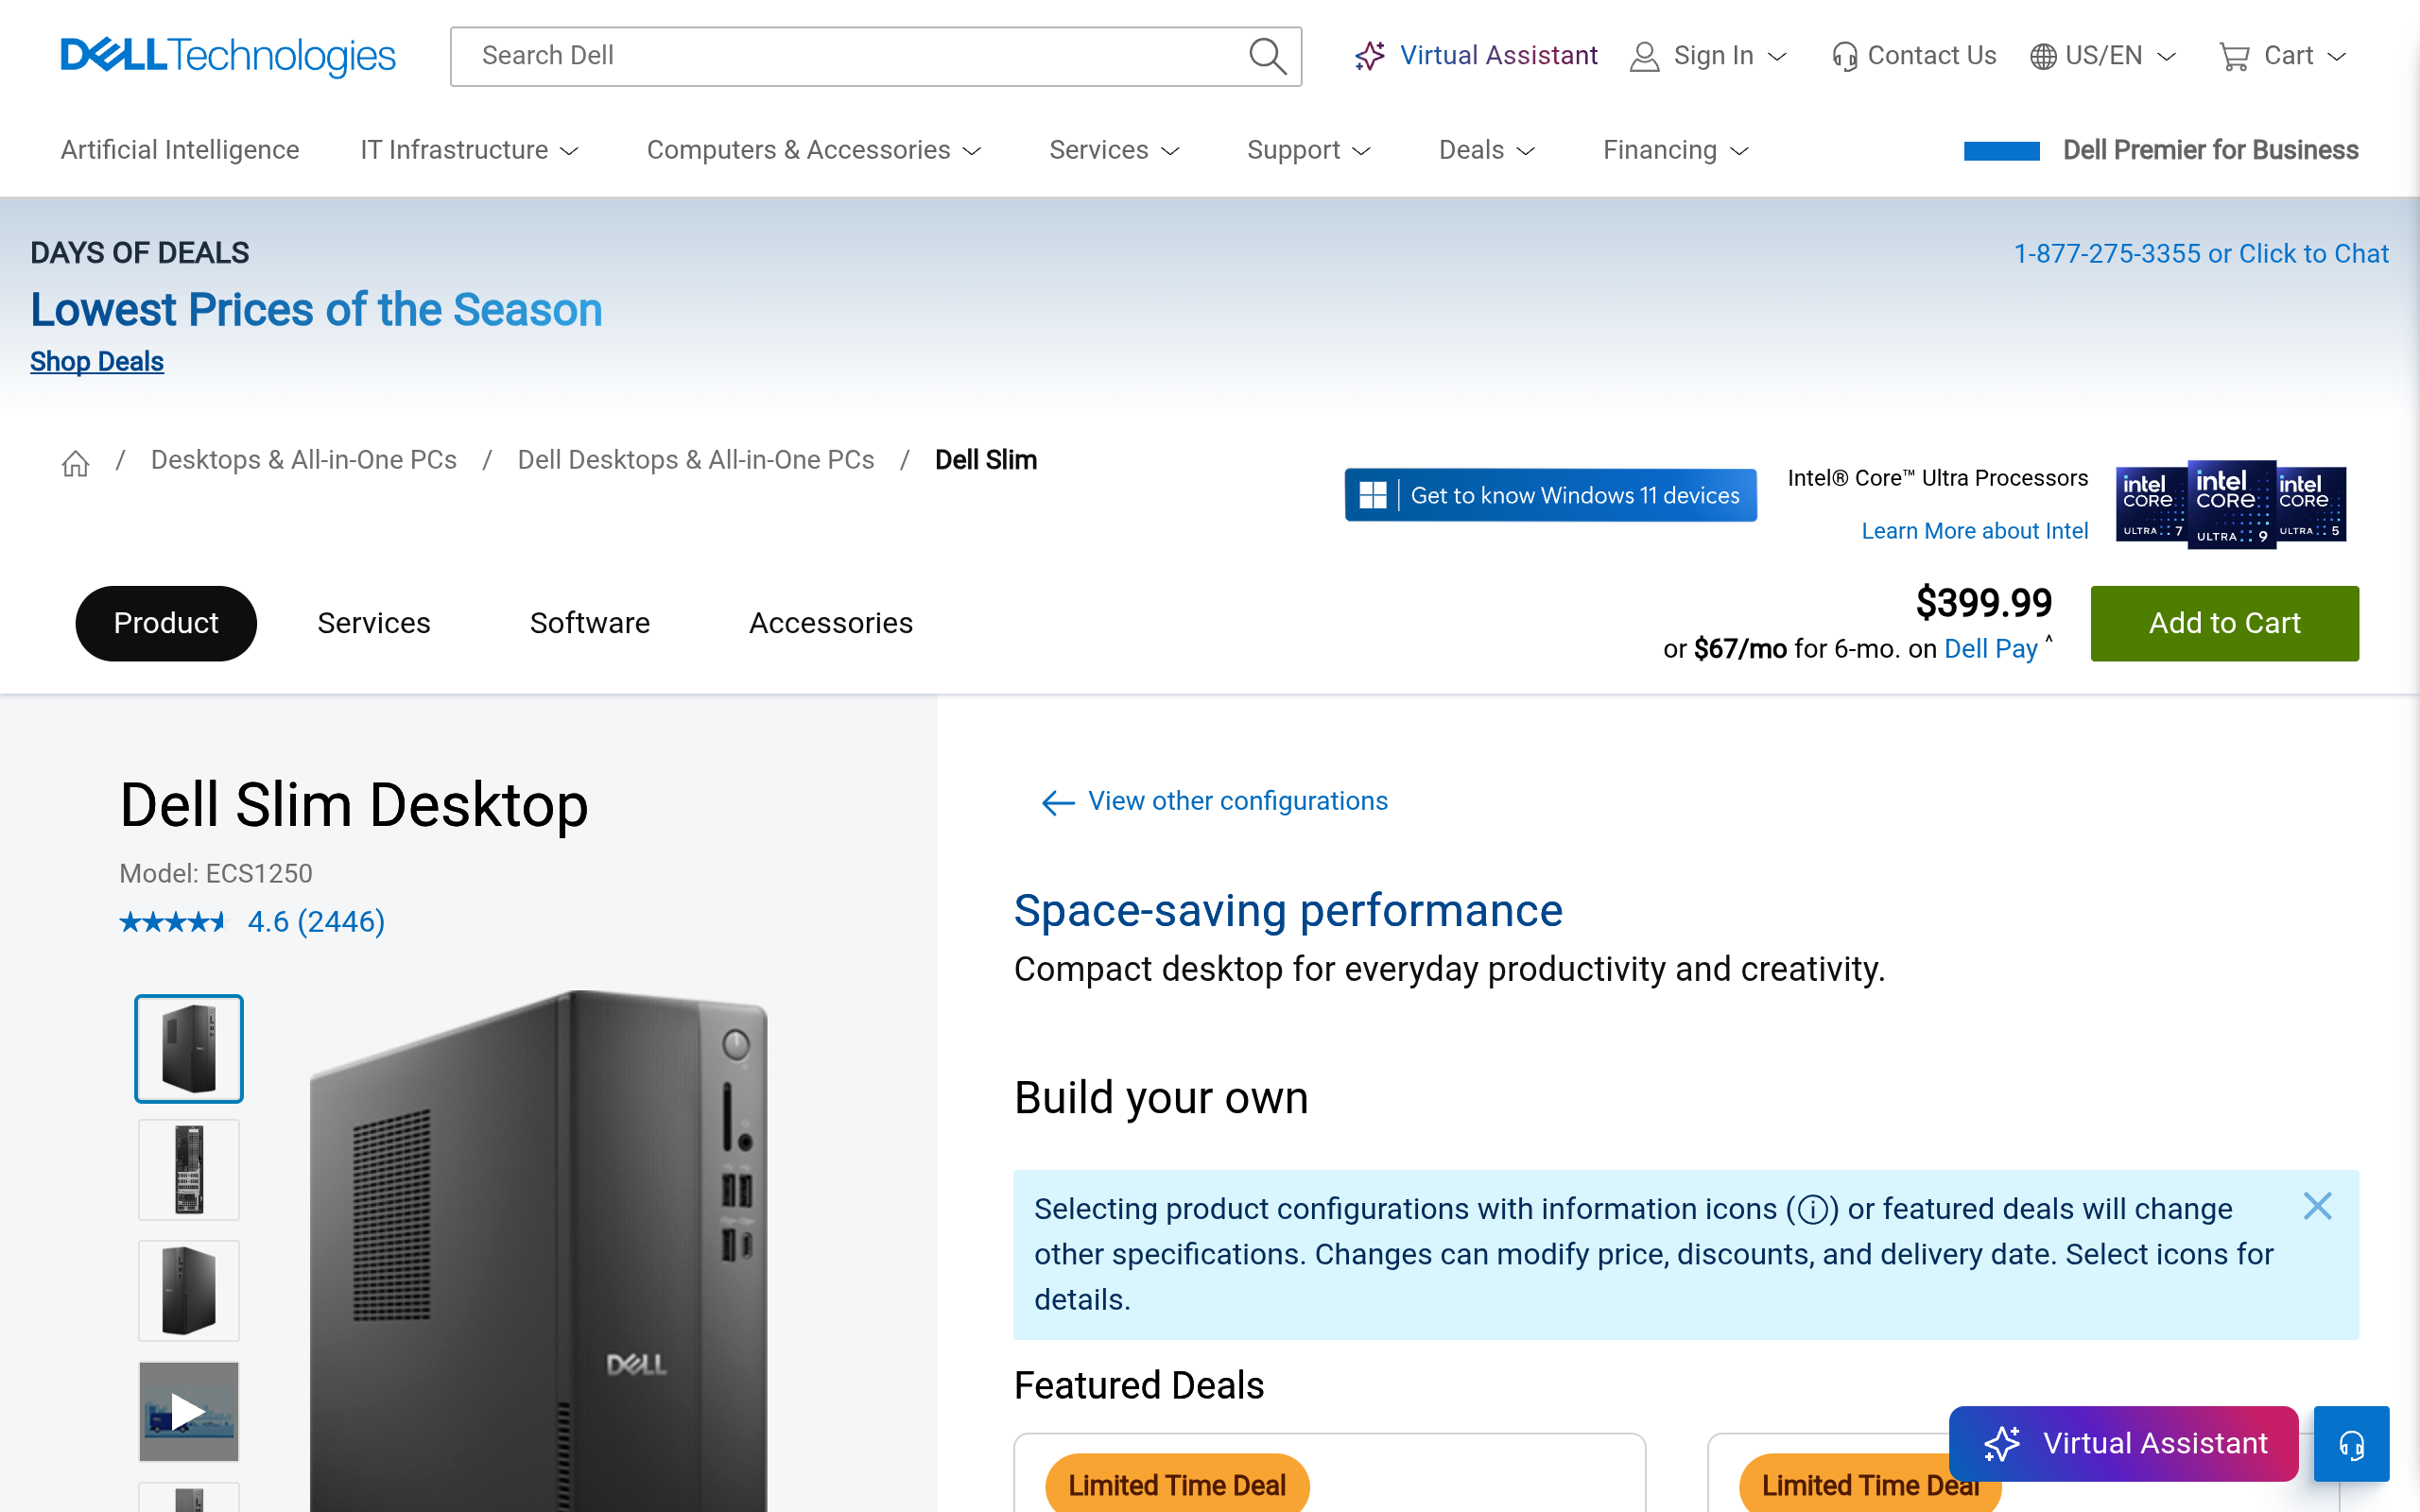Screen dimensions: 2420x1512
Task: Dismiss the blue info banner with X
Action: tap(2317, 1206)
